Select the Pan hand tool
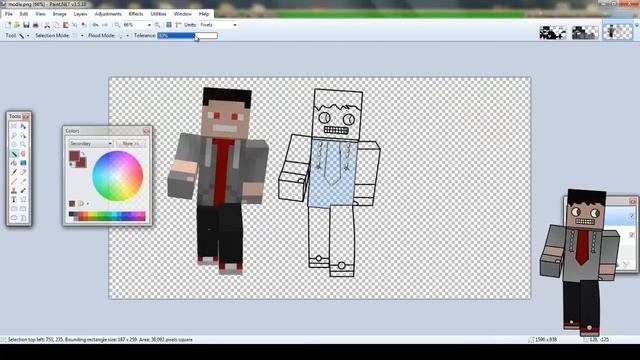 pos(23,154)
